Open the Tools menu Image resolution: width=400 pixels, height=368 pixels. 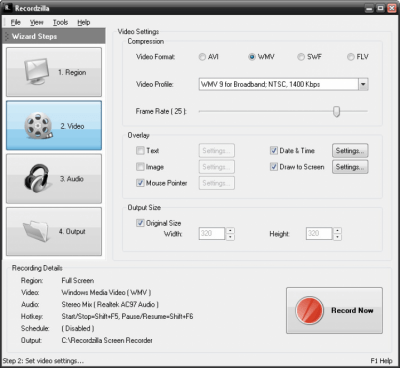60,22
